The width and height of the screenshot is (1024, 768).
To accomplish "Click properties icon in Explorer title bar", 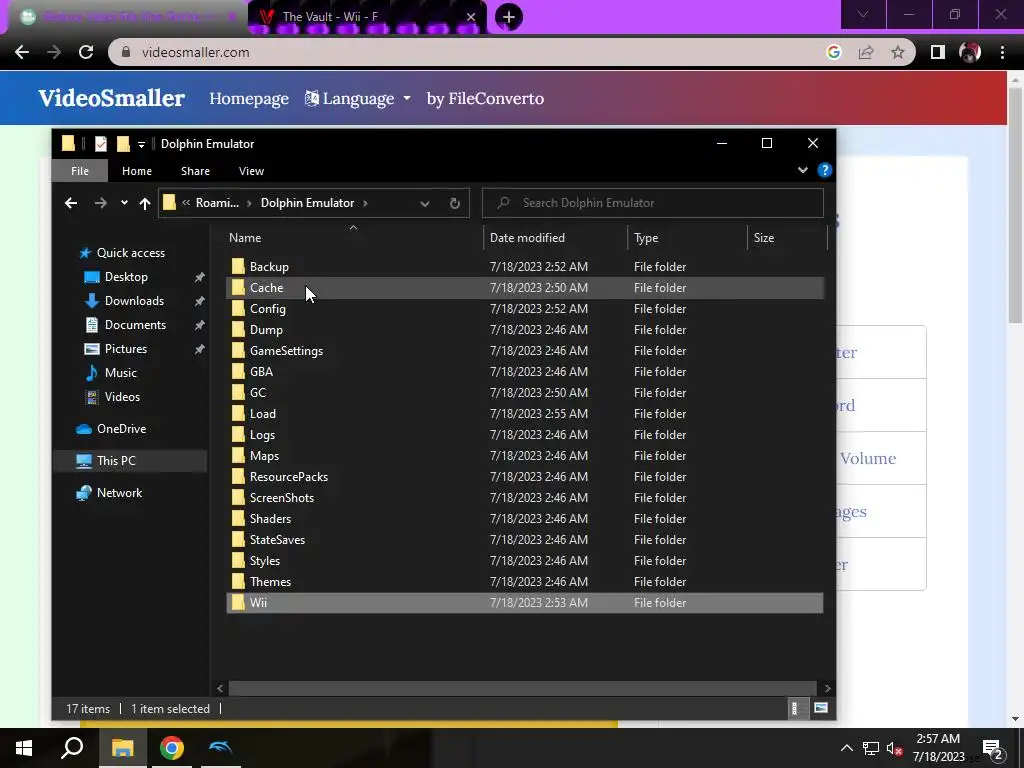I will click(101, 144).
